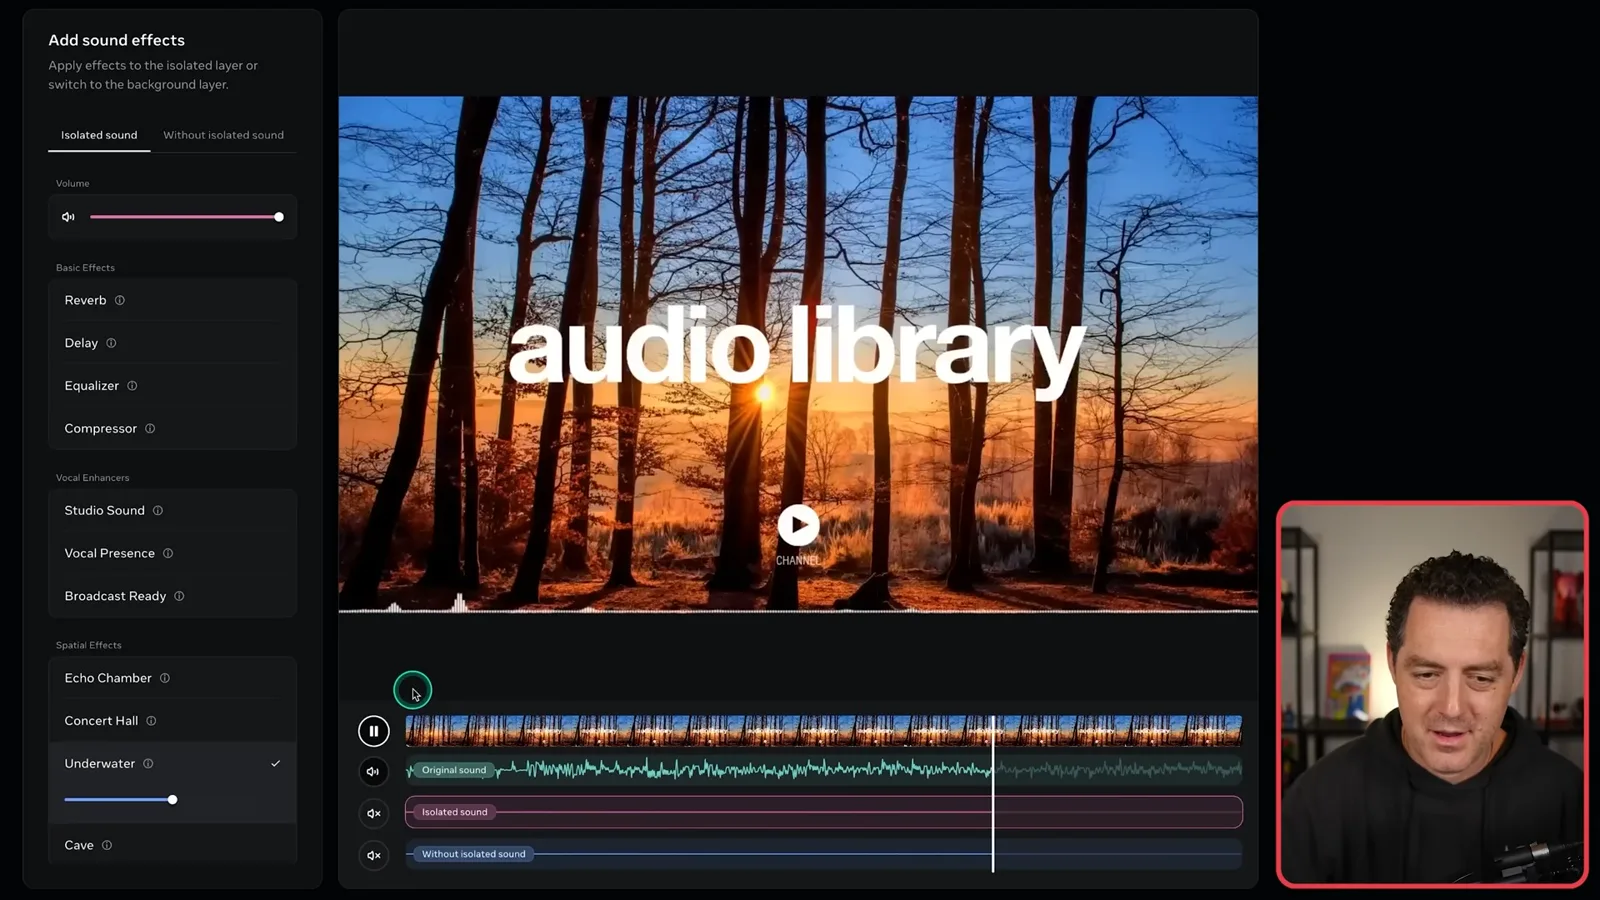Unmute the Without isolated sound track

[373, 855]
